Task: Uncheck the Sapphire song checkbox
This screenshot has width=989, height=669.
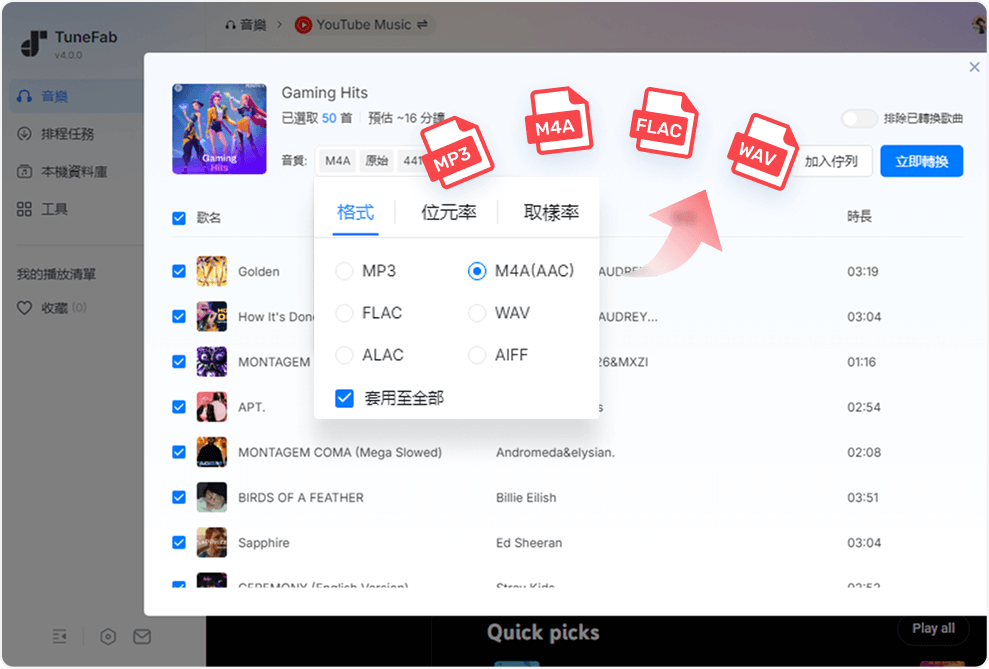Action: click(178, 542)
